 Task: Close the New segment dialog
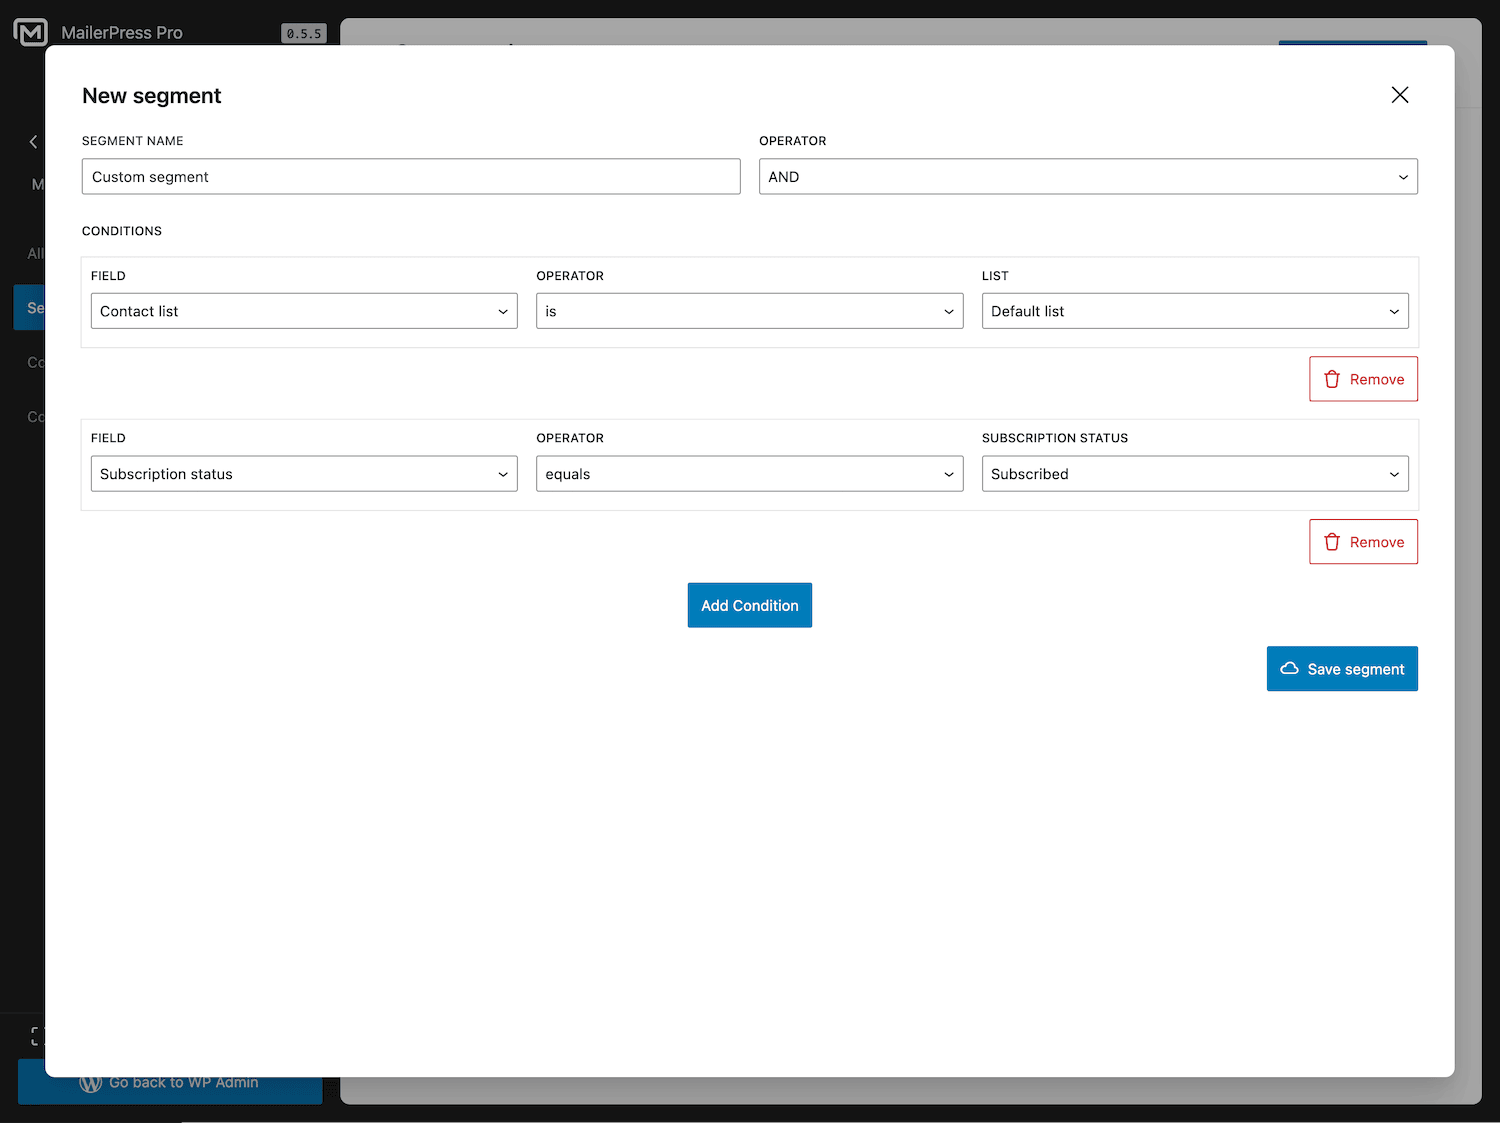(x=1399, y=95)
